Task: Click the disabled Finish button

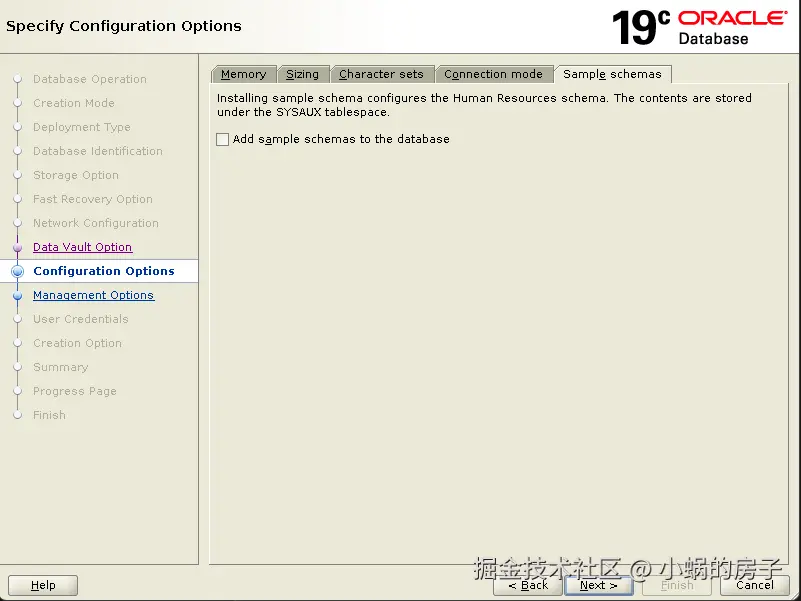Action: [677, 585]
